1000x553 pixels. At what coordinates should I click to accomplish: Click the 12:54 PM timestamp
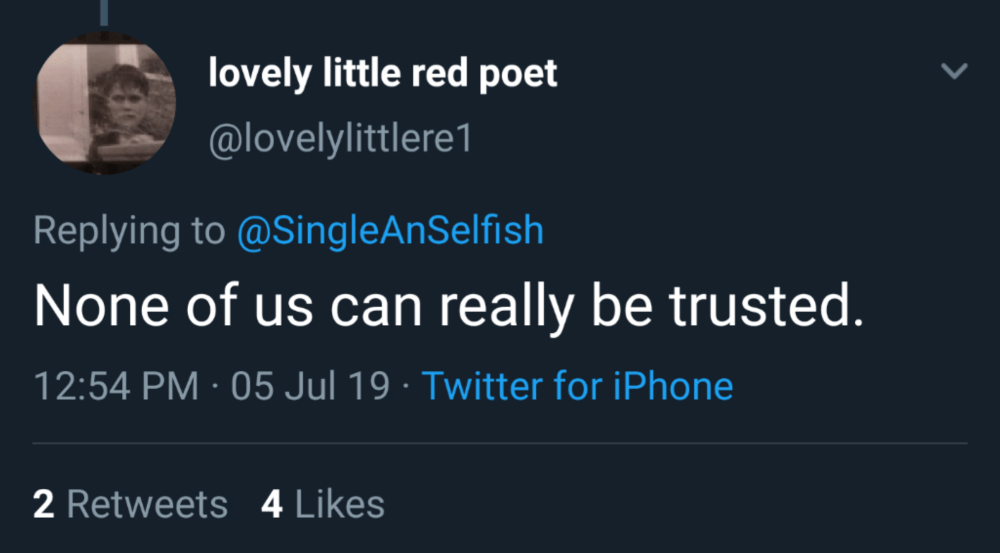coord(115,386)
